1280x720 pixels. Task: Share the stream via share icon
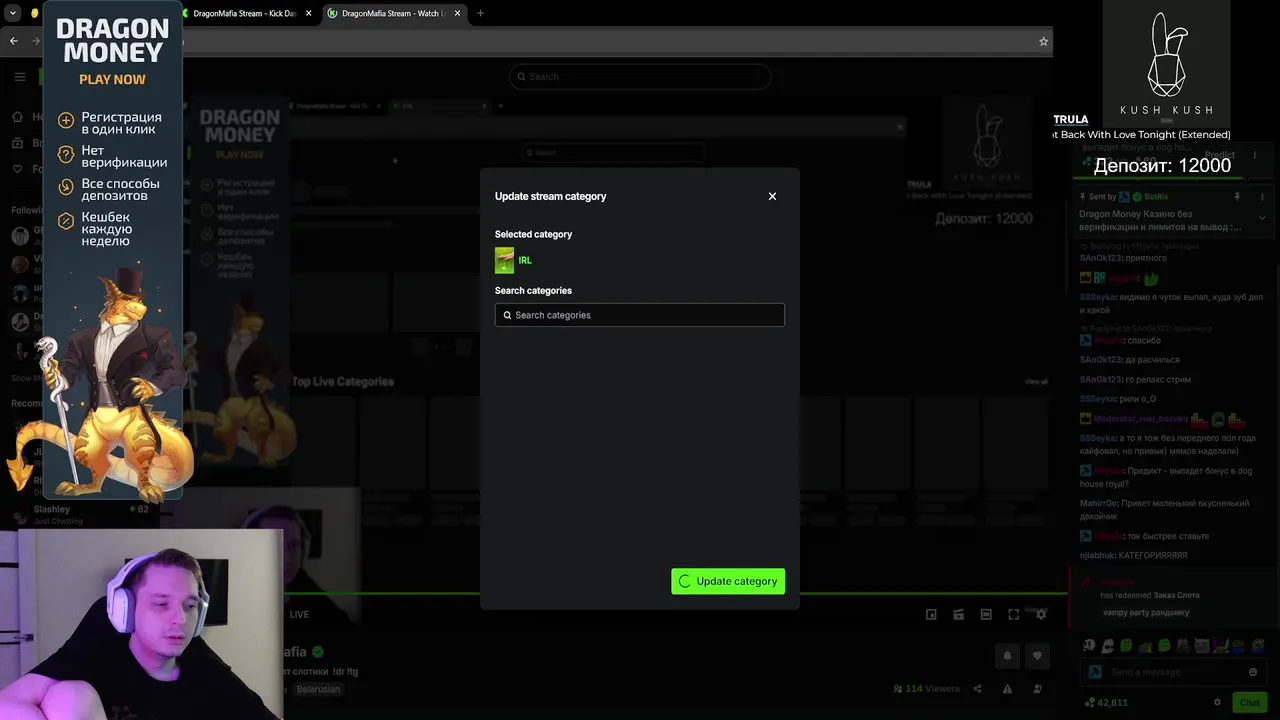[977, 689]
